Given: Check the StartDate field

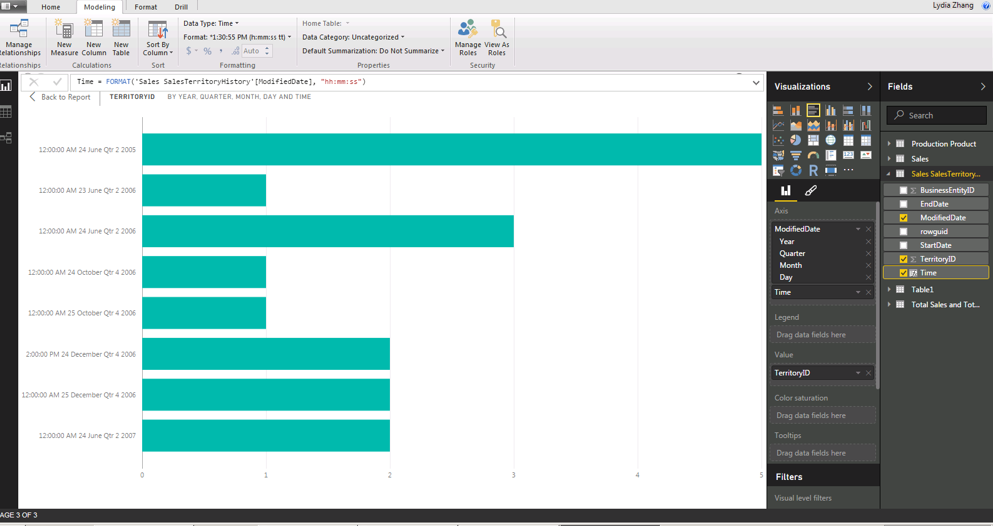Looking at the screenshot, I should 903,246.
